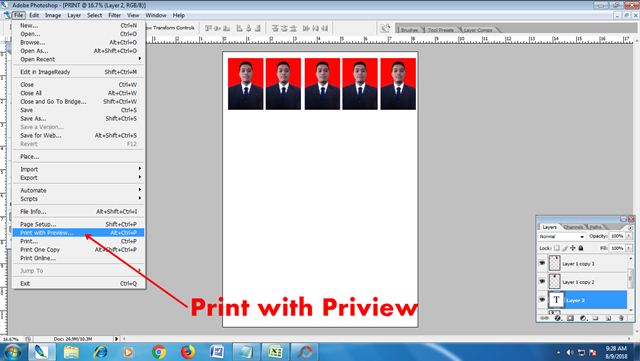
Task: Open the Tool Presets palette tab
Action: [441, 30]
